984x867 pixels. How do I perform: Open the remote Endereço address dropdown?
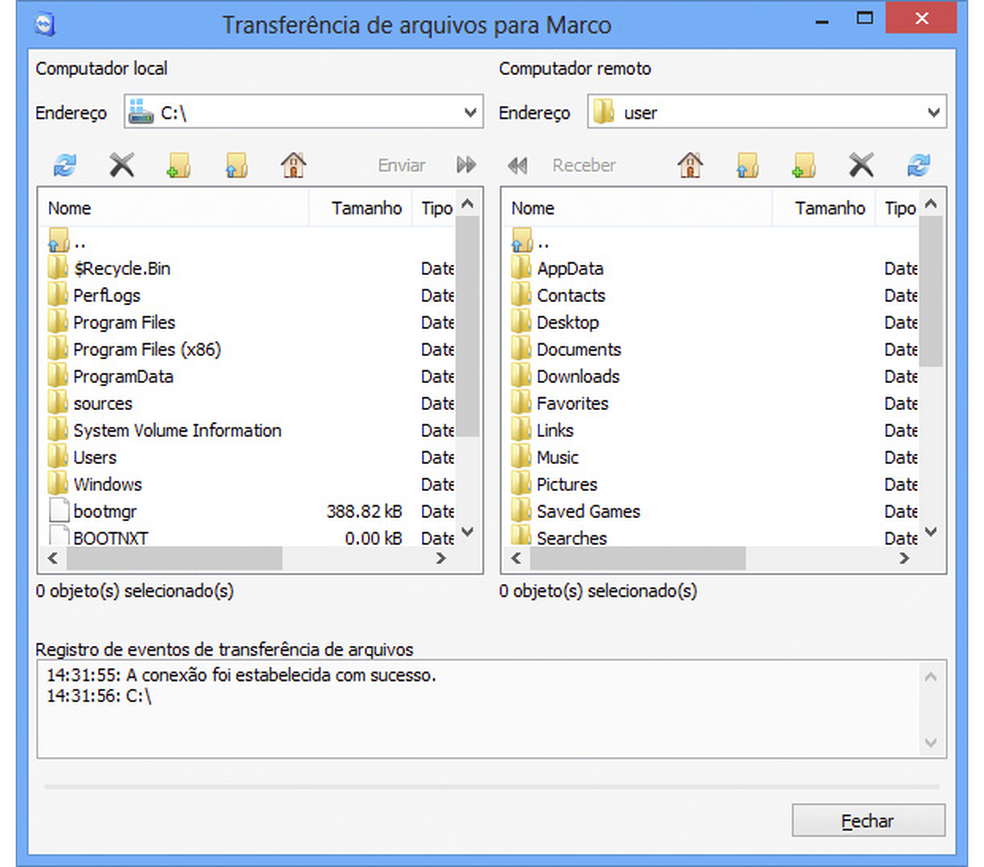click(x=933, y=112)
